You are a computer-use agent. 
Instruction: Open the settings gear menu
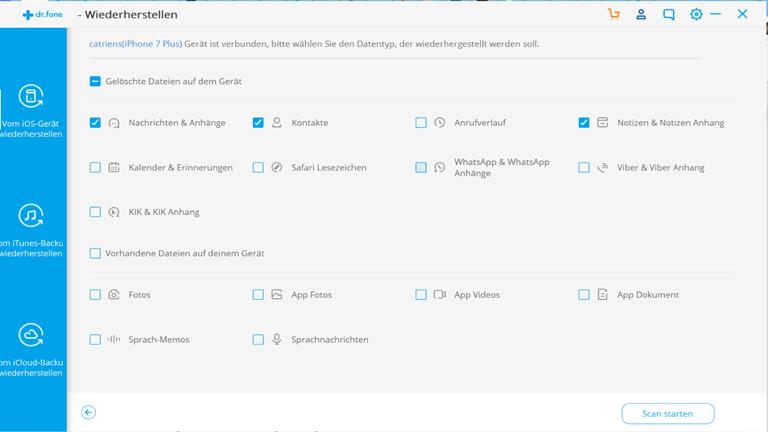point(697,15)
